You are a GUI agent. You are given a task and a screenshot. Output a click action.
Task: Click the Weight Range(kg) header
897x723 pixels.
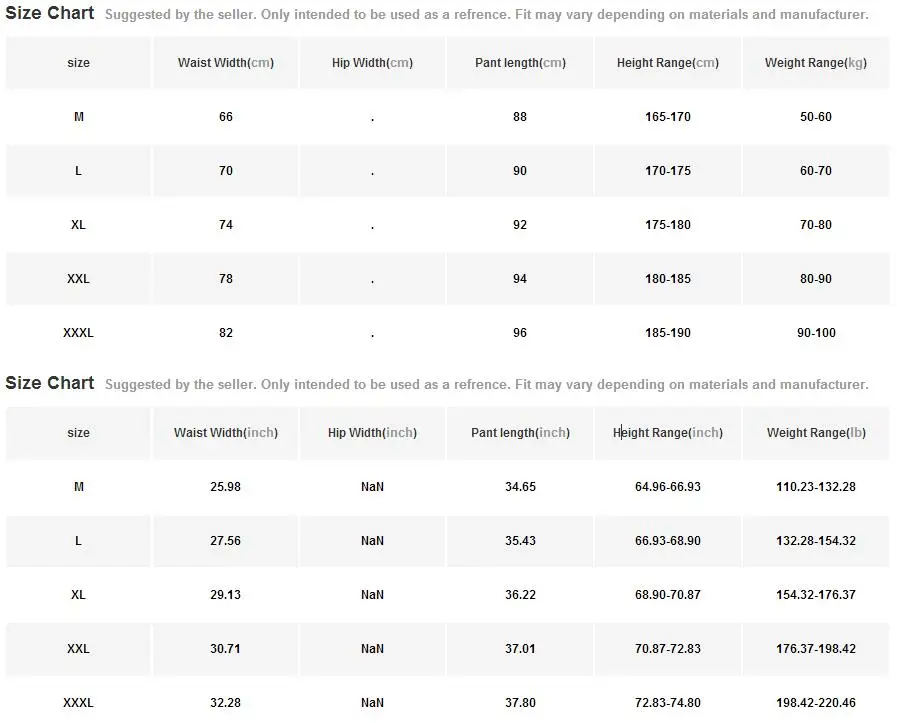click(x=816, y=63)
